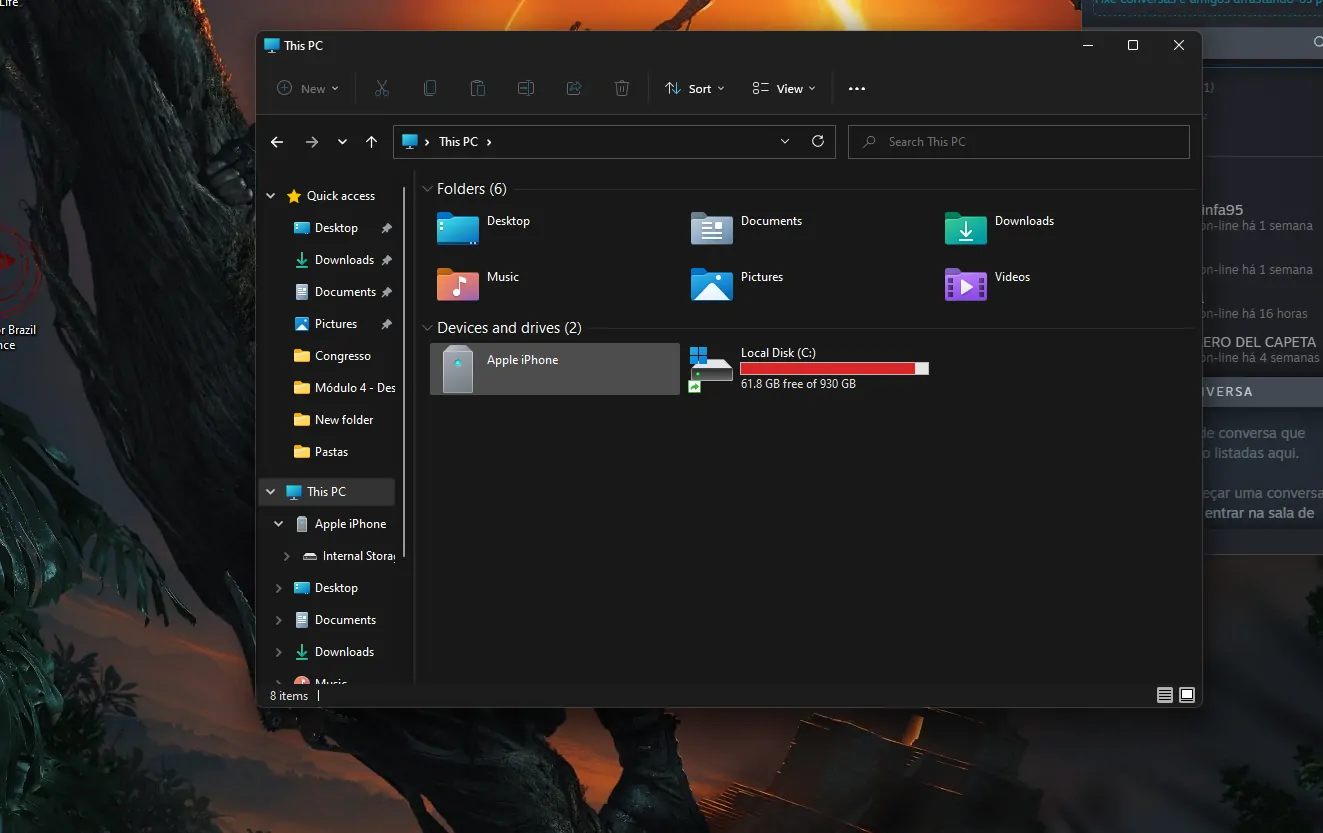Select Documents under Quick access
The width and height of the screenshot is (1323, 833).
(x=345, y=292)
